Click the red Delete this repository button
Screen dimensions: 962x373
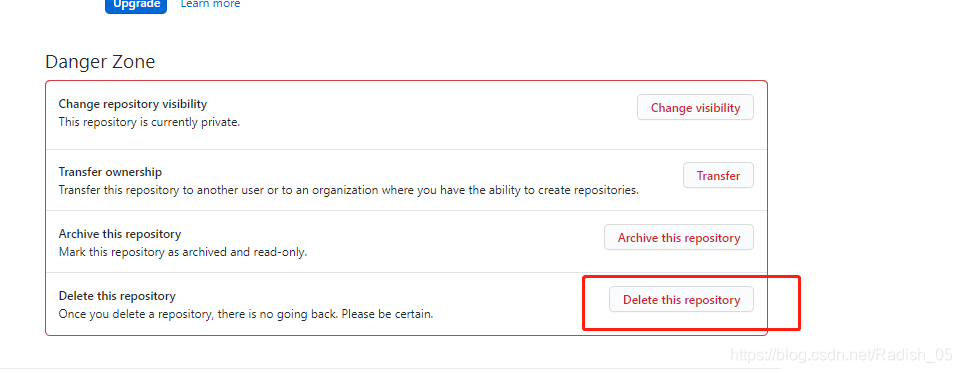[681, 299]
